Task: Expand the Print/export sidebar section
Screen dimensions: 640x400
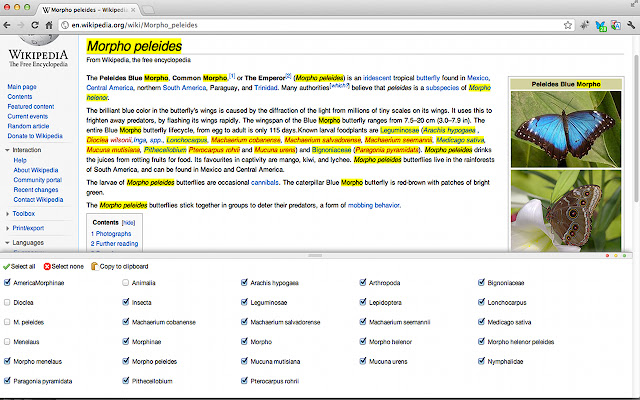Action: [x=7, y=229]
